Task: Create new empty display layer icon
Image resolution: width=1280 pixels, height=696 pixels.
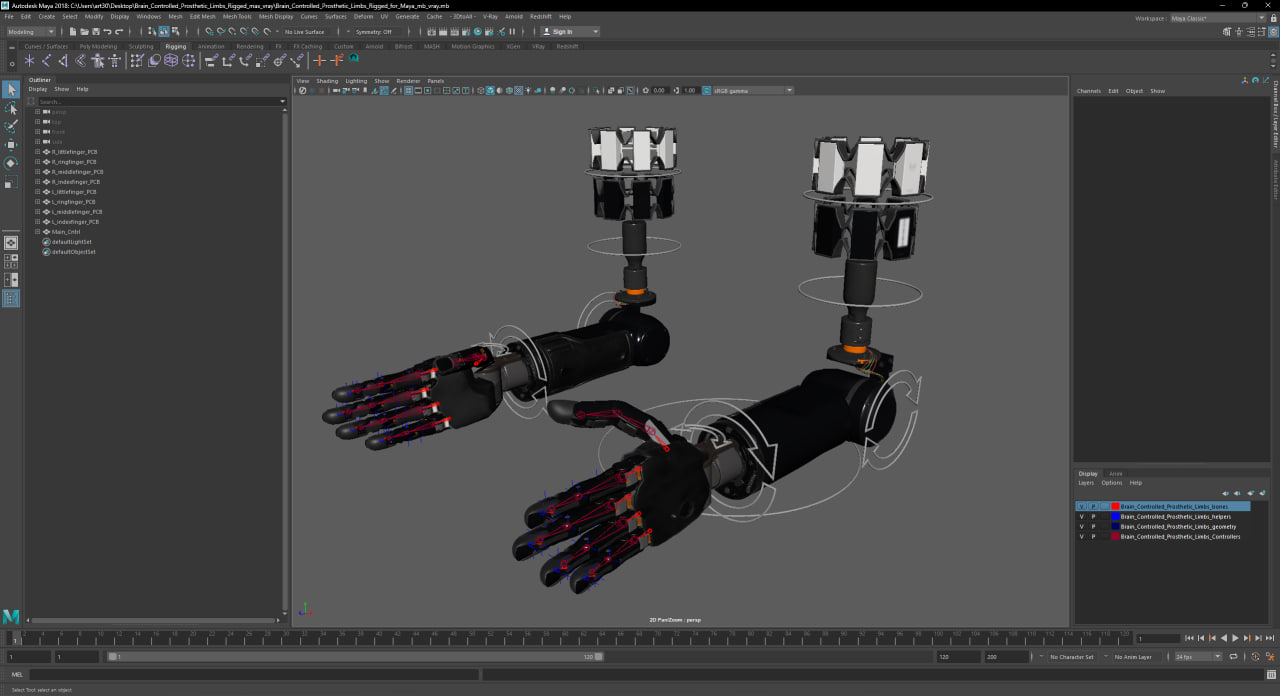Action: (x=1249, y=493)
